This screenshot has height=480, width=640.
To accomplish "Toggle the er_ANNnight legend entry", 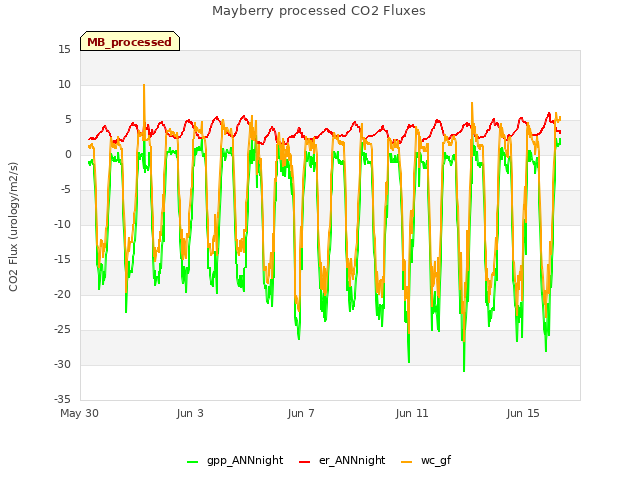I will pos(342,460).
